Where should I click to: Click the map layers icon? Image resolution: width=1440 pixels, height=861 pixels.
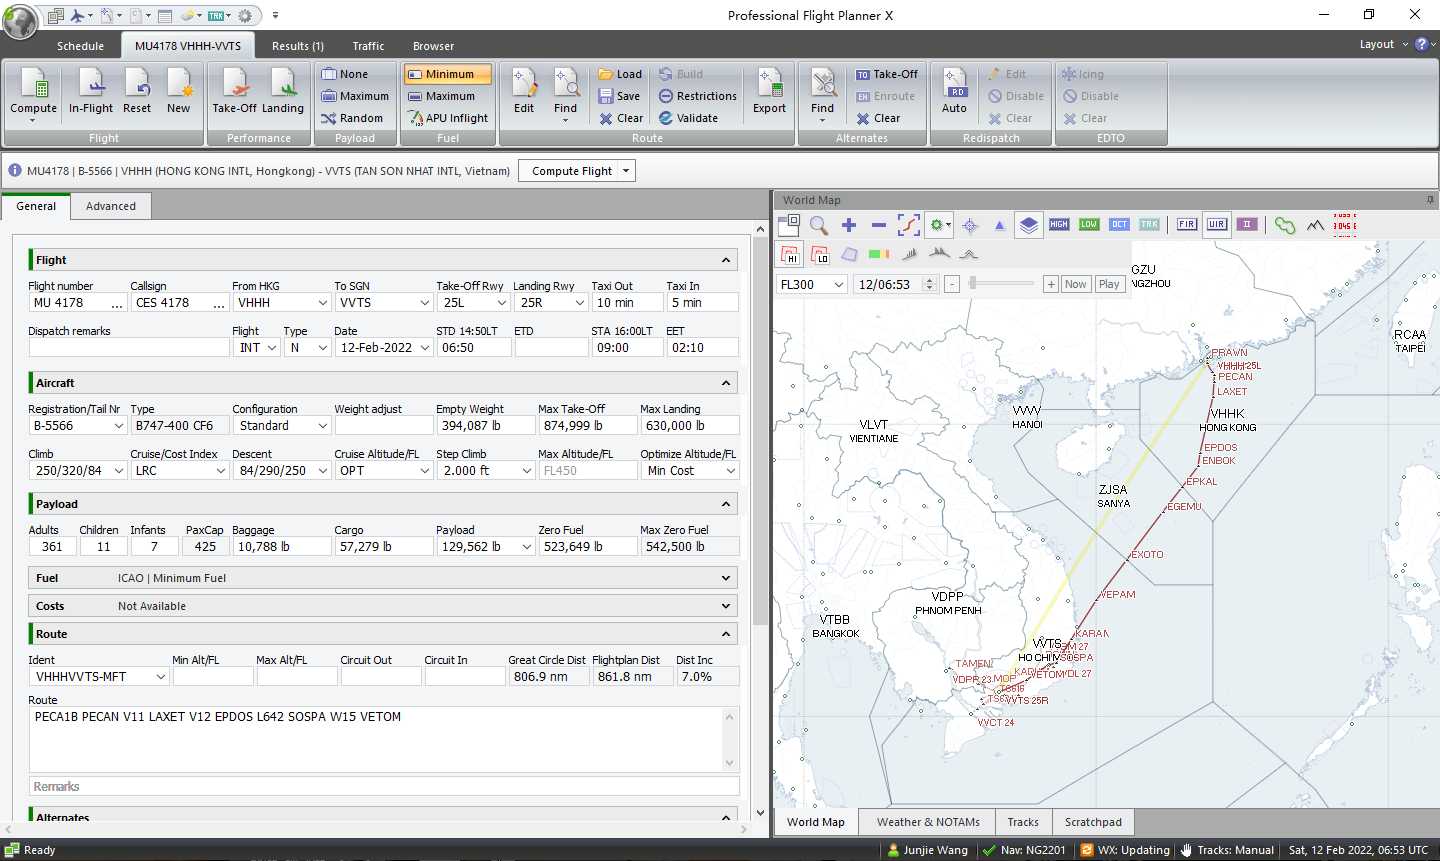click(1029, 225)
